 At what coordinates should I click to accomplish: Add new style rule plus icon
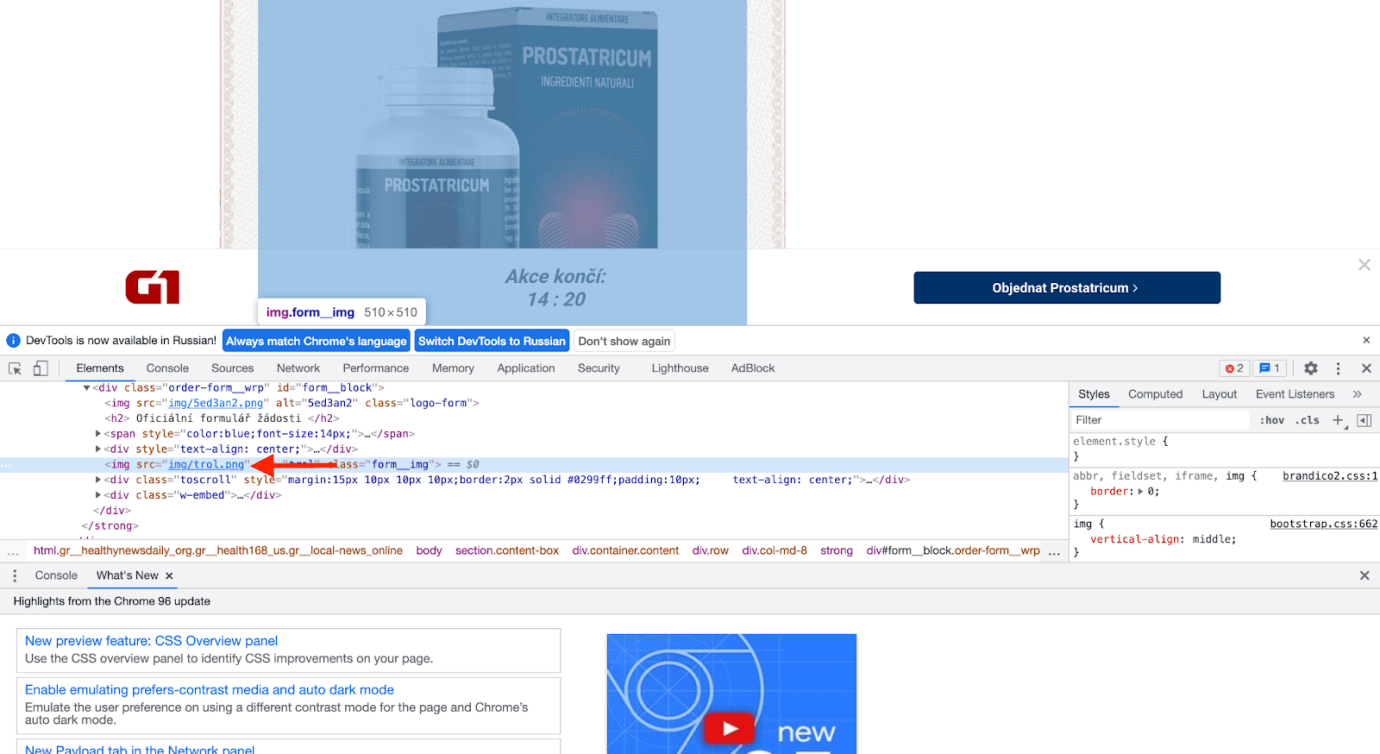[x=1338, y=420]
